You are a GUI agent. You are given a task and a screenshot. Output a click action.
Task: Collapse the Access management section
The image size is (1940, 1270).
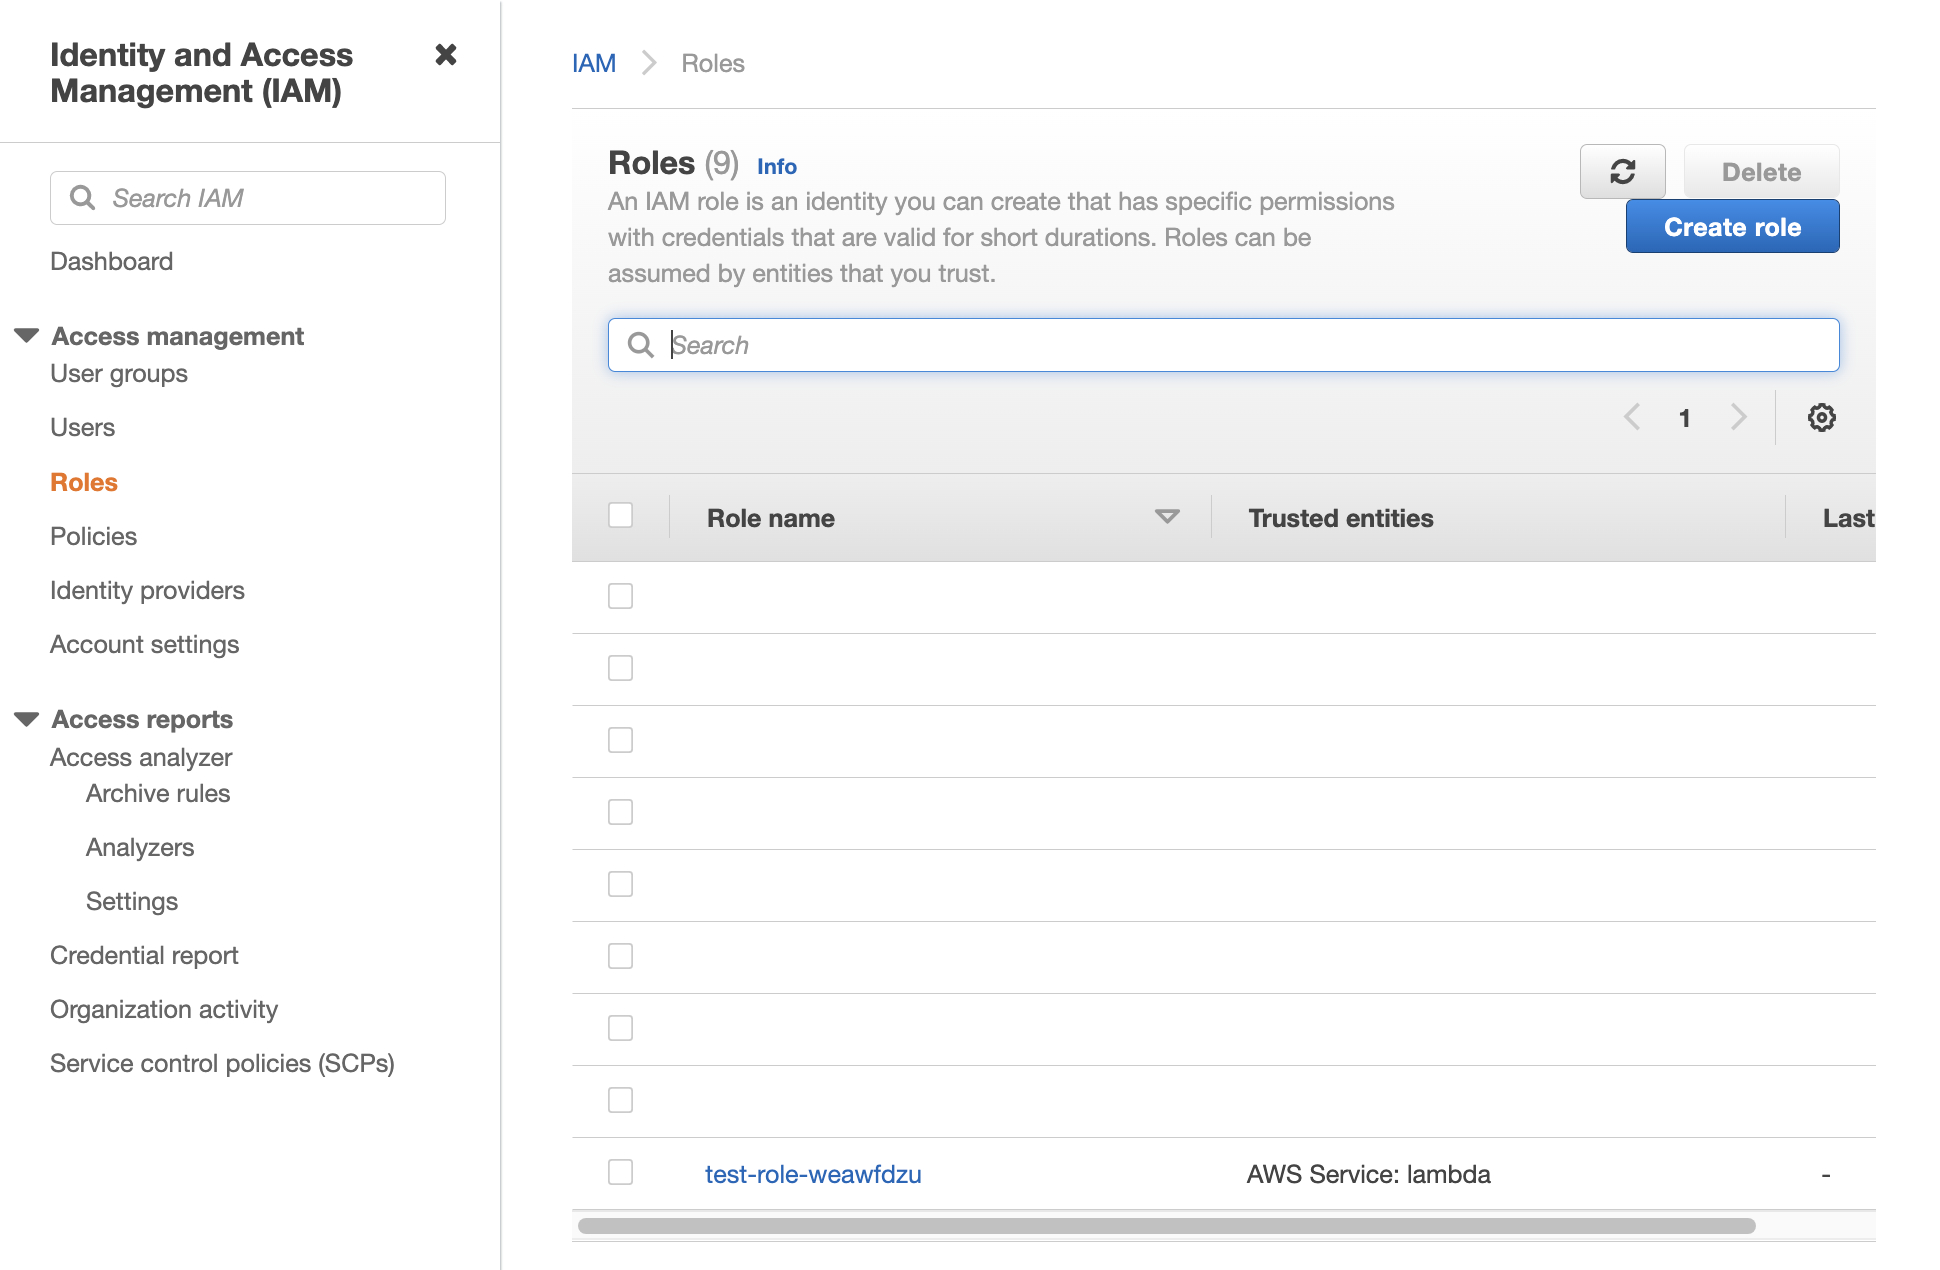(27, 336)
